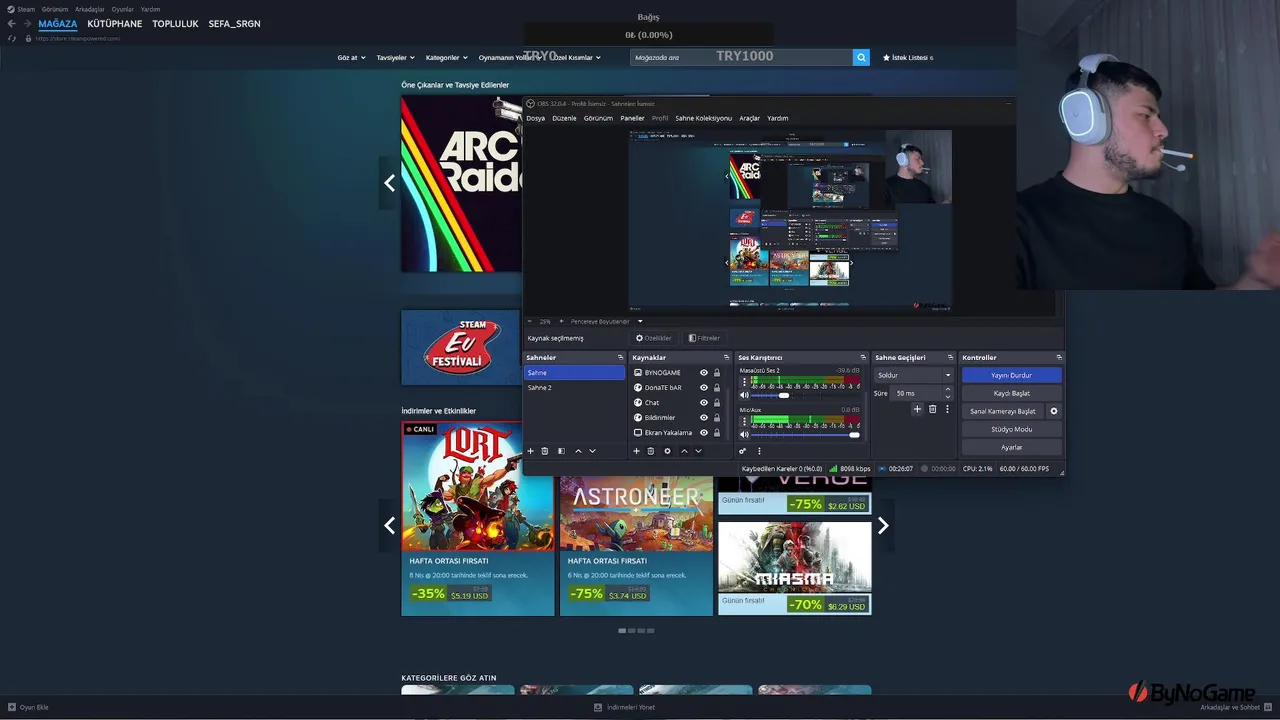Open virtual camera settings gear
This screenshot has width=1280, height=720.
(x=1054, y=411)
